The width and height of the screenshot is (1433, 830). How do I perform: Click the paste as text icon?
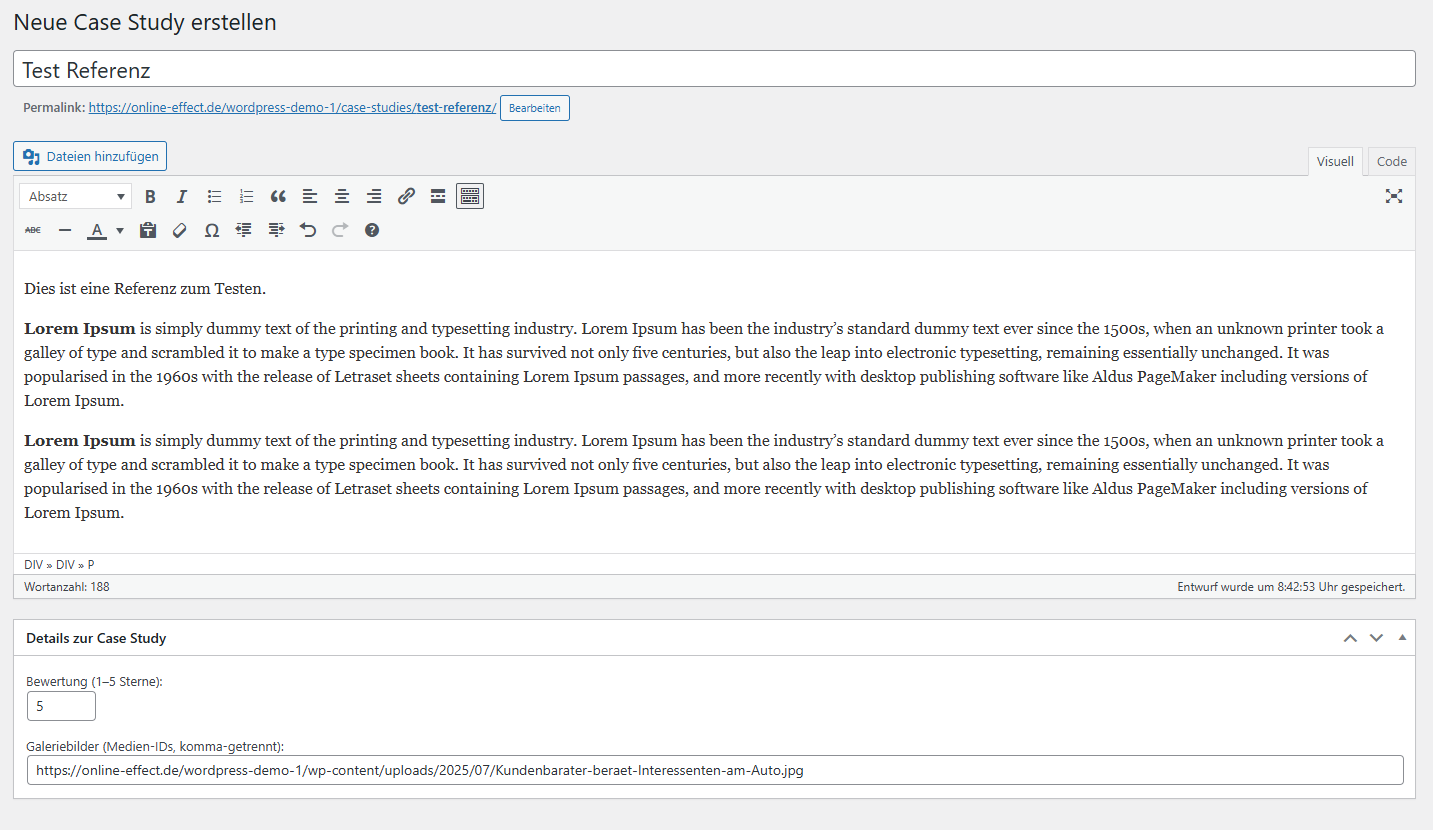tap(148, 230)
